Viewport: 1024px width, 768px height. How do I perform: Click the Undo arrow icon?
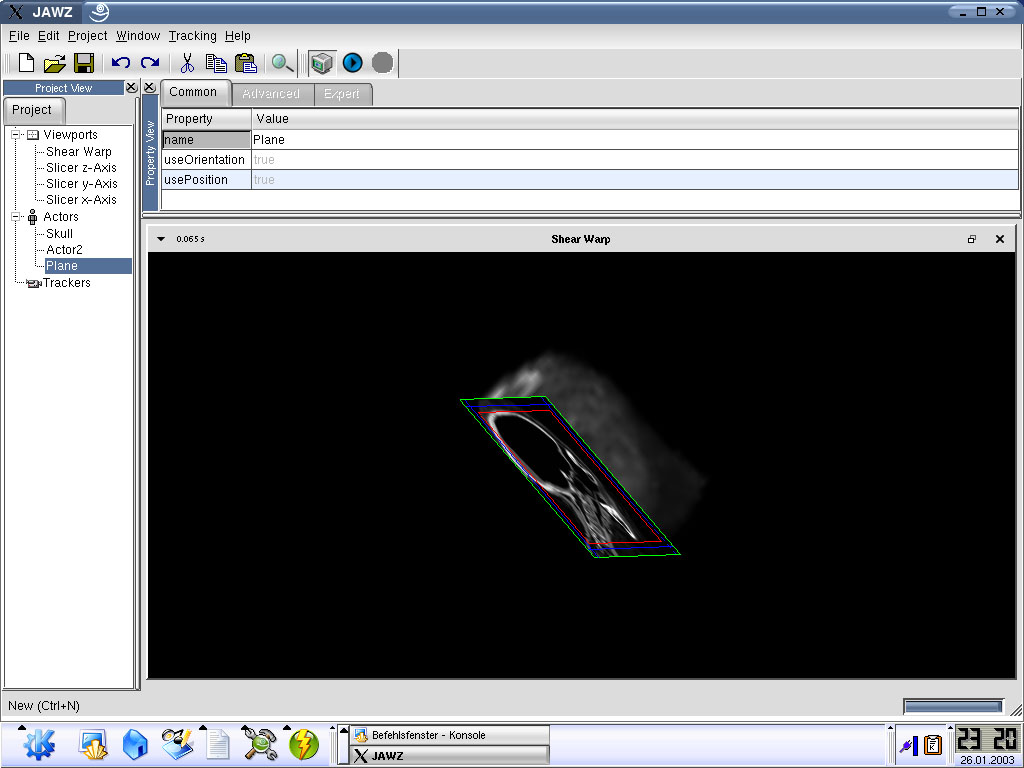[x=121, y=63]
